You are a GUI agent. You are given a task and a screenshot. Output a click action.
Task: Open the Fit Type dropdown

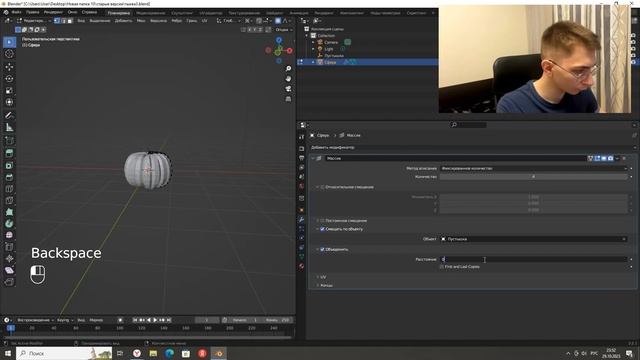pyautogui.click(x=533, y=168)
